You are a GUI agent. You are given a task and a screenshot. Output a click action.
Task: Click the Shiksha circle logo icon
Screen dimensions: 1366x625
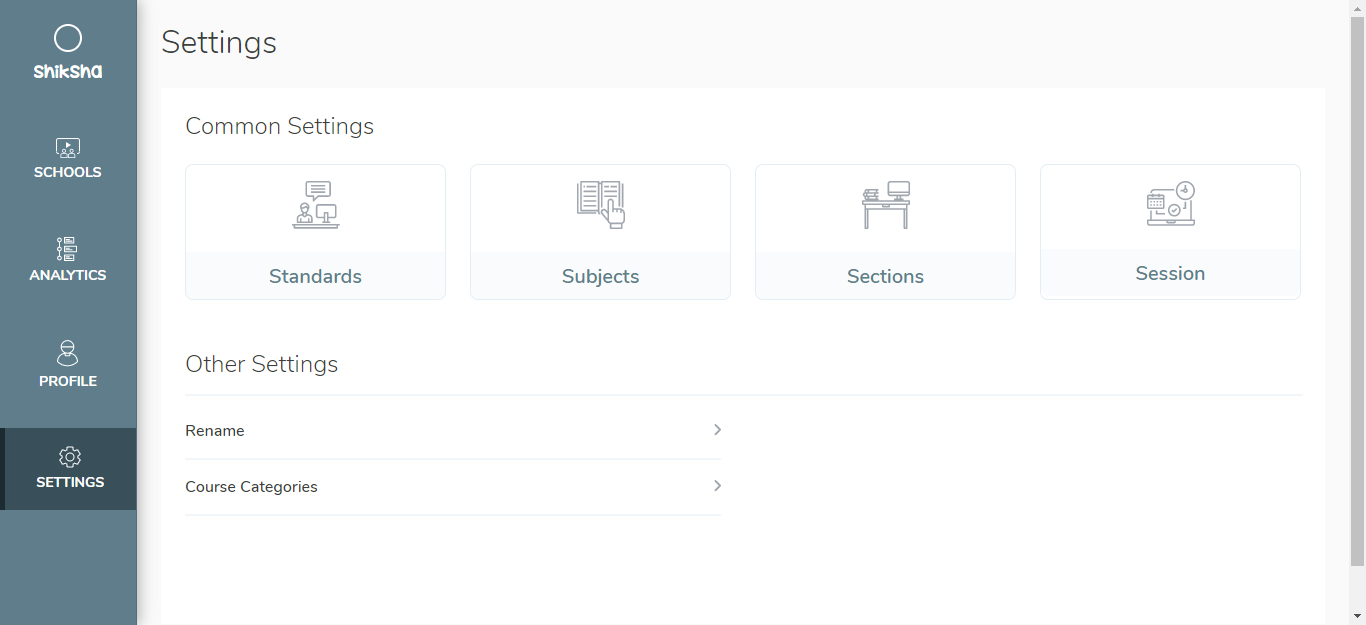[x=68, y=39]
